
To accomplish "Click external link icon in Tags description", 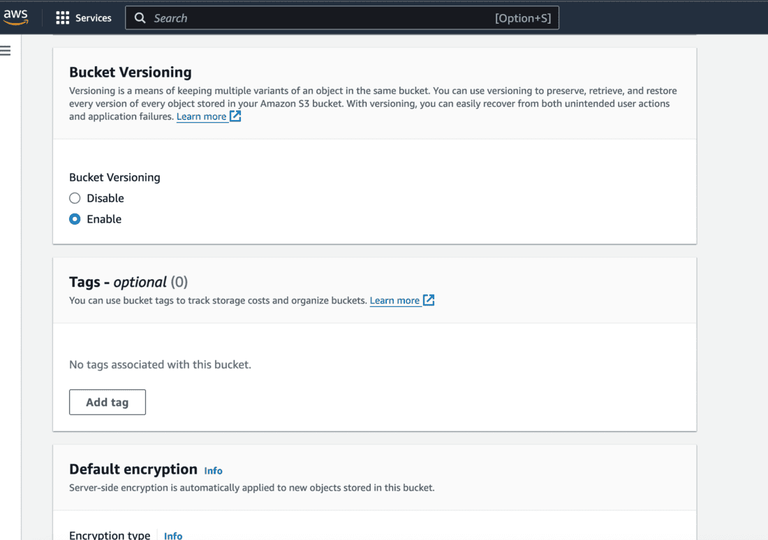I will point(428,300).
